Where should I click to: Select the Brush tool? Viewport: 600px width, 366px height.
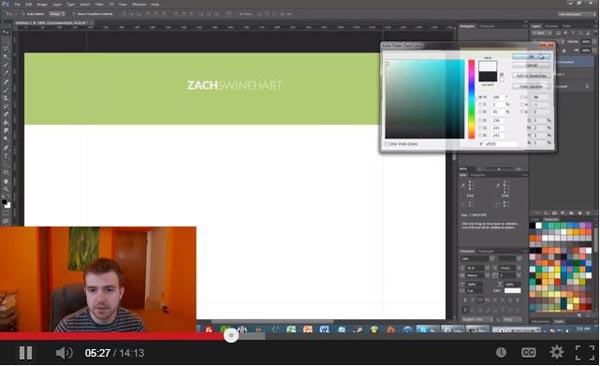[6, 89]
